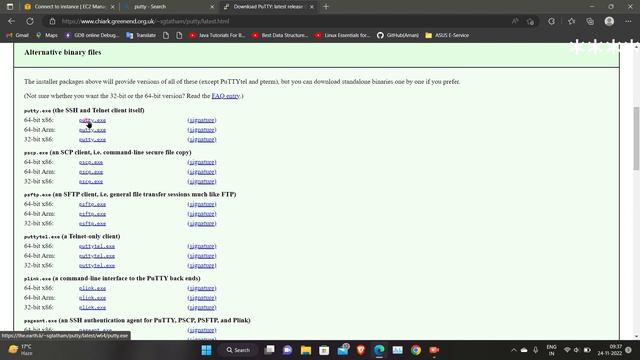Open the browser Favorites star icon
The width and height of the screenshot is (640, 360).
point(571,21)
